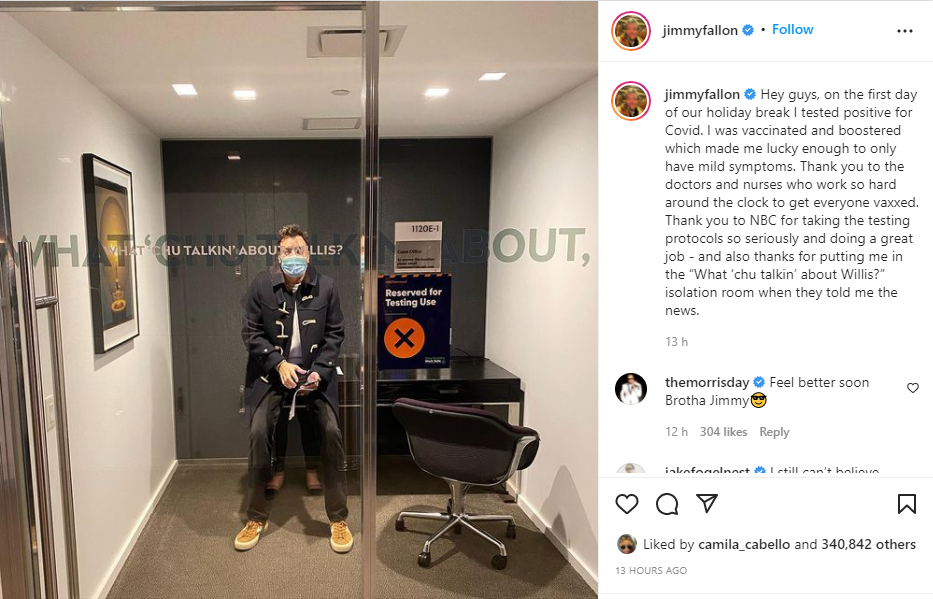Share the post using the paper plane icon
Viewport: 933px width, 599px height.
pos(707,503)
